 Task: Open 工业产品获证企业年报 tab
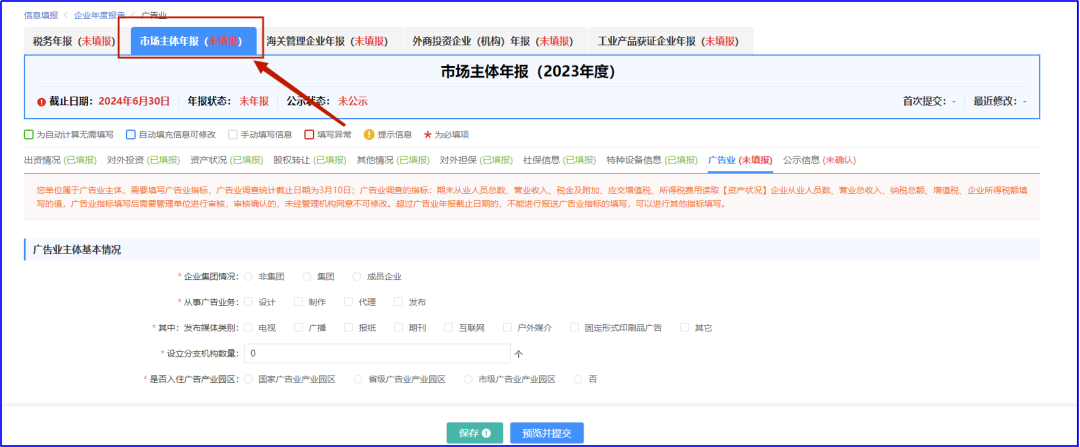point(667,41)
